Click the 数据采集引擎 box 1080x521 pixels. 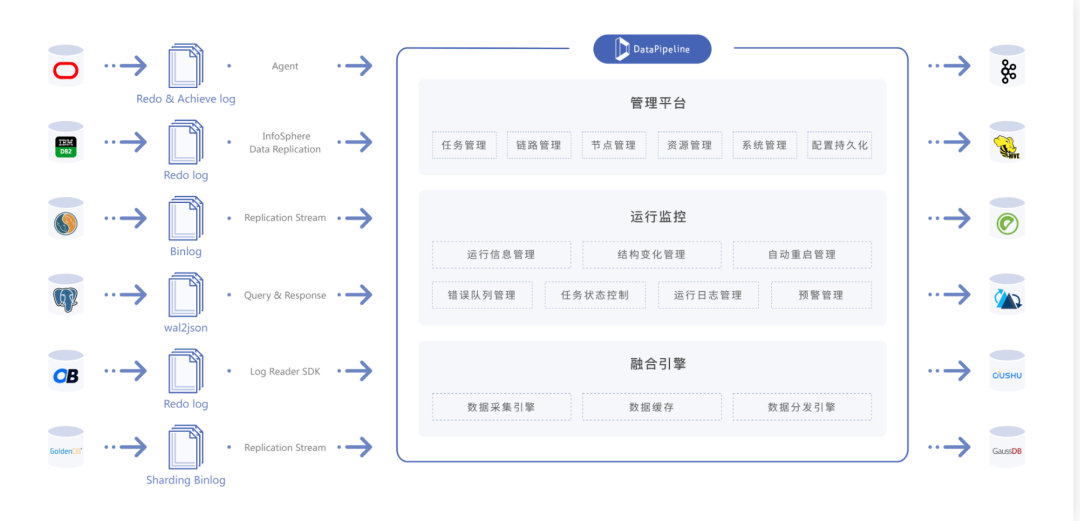point(501,407)
